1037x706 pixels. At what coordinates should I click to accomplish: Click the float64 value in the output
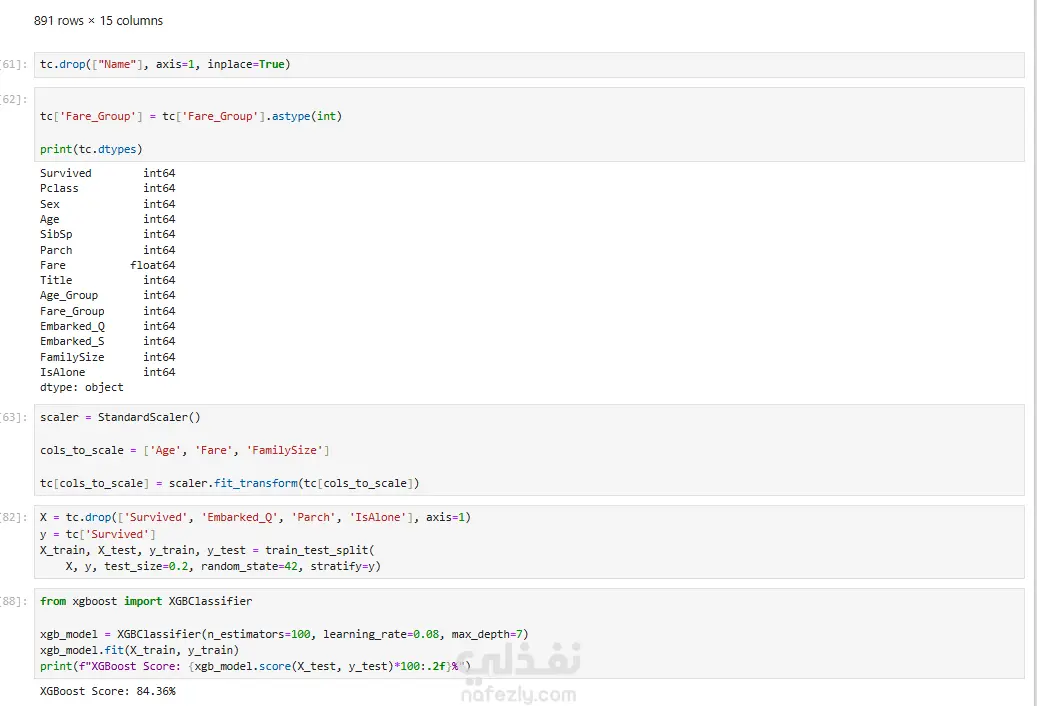[153, 265]
